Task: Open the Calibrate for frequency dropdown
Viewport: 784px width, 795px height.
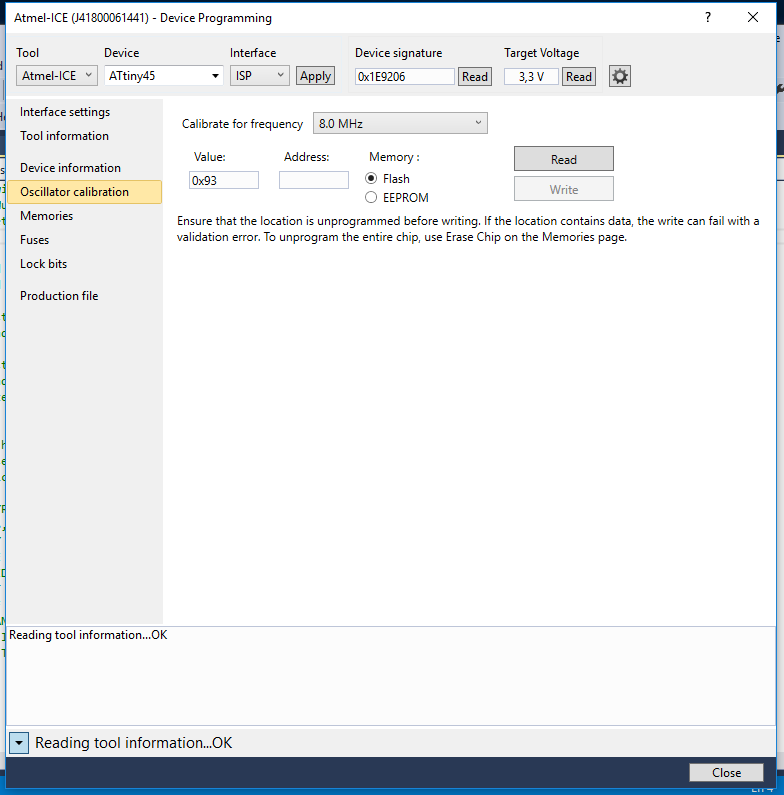Action: click(x=400, y=123)
